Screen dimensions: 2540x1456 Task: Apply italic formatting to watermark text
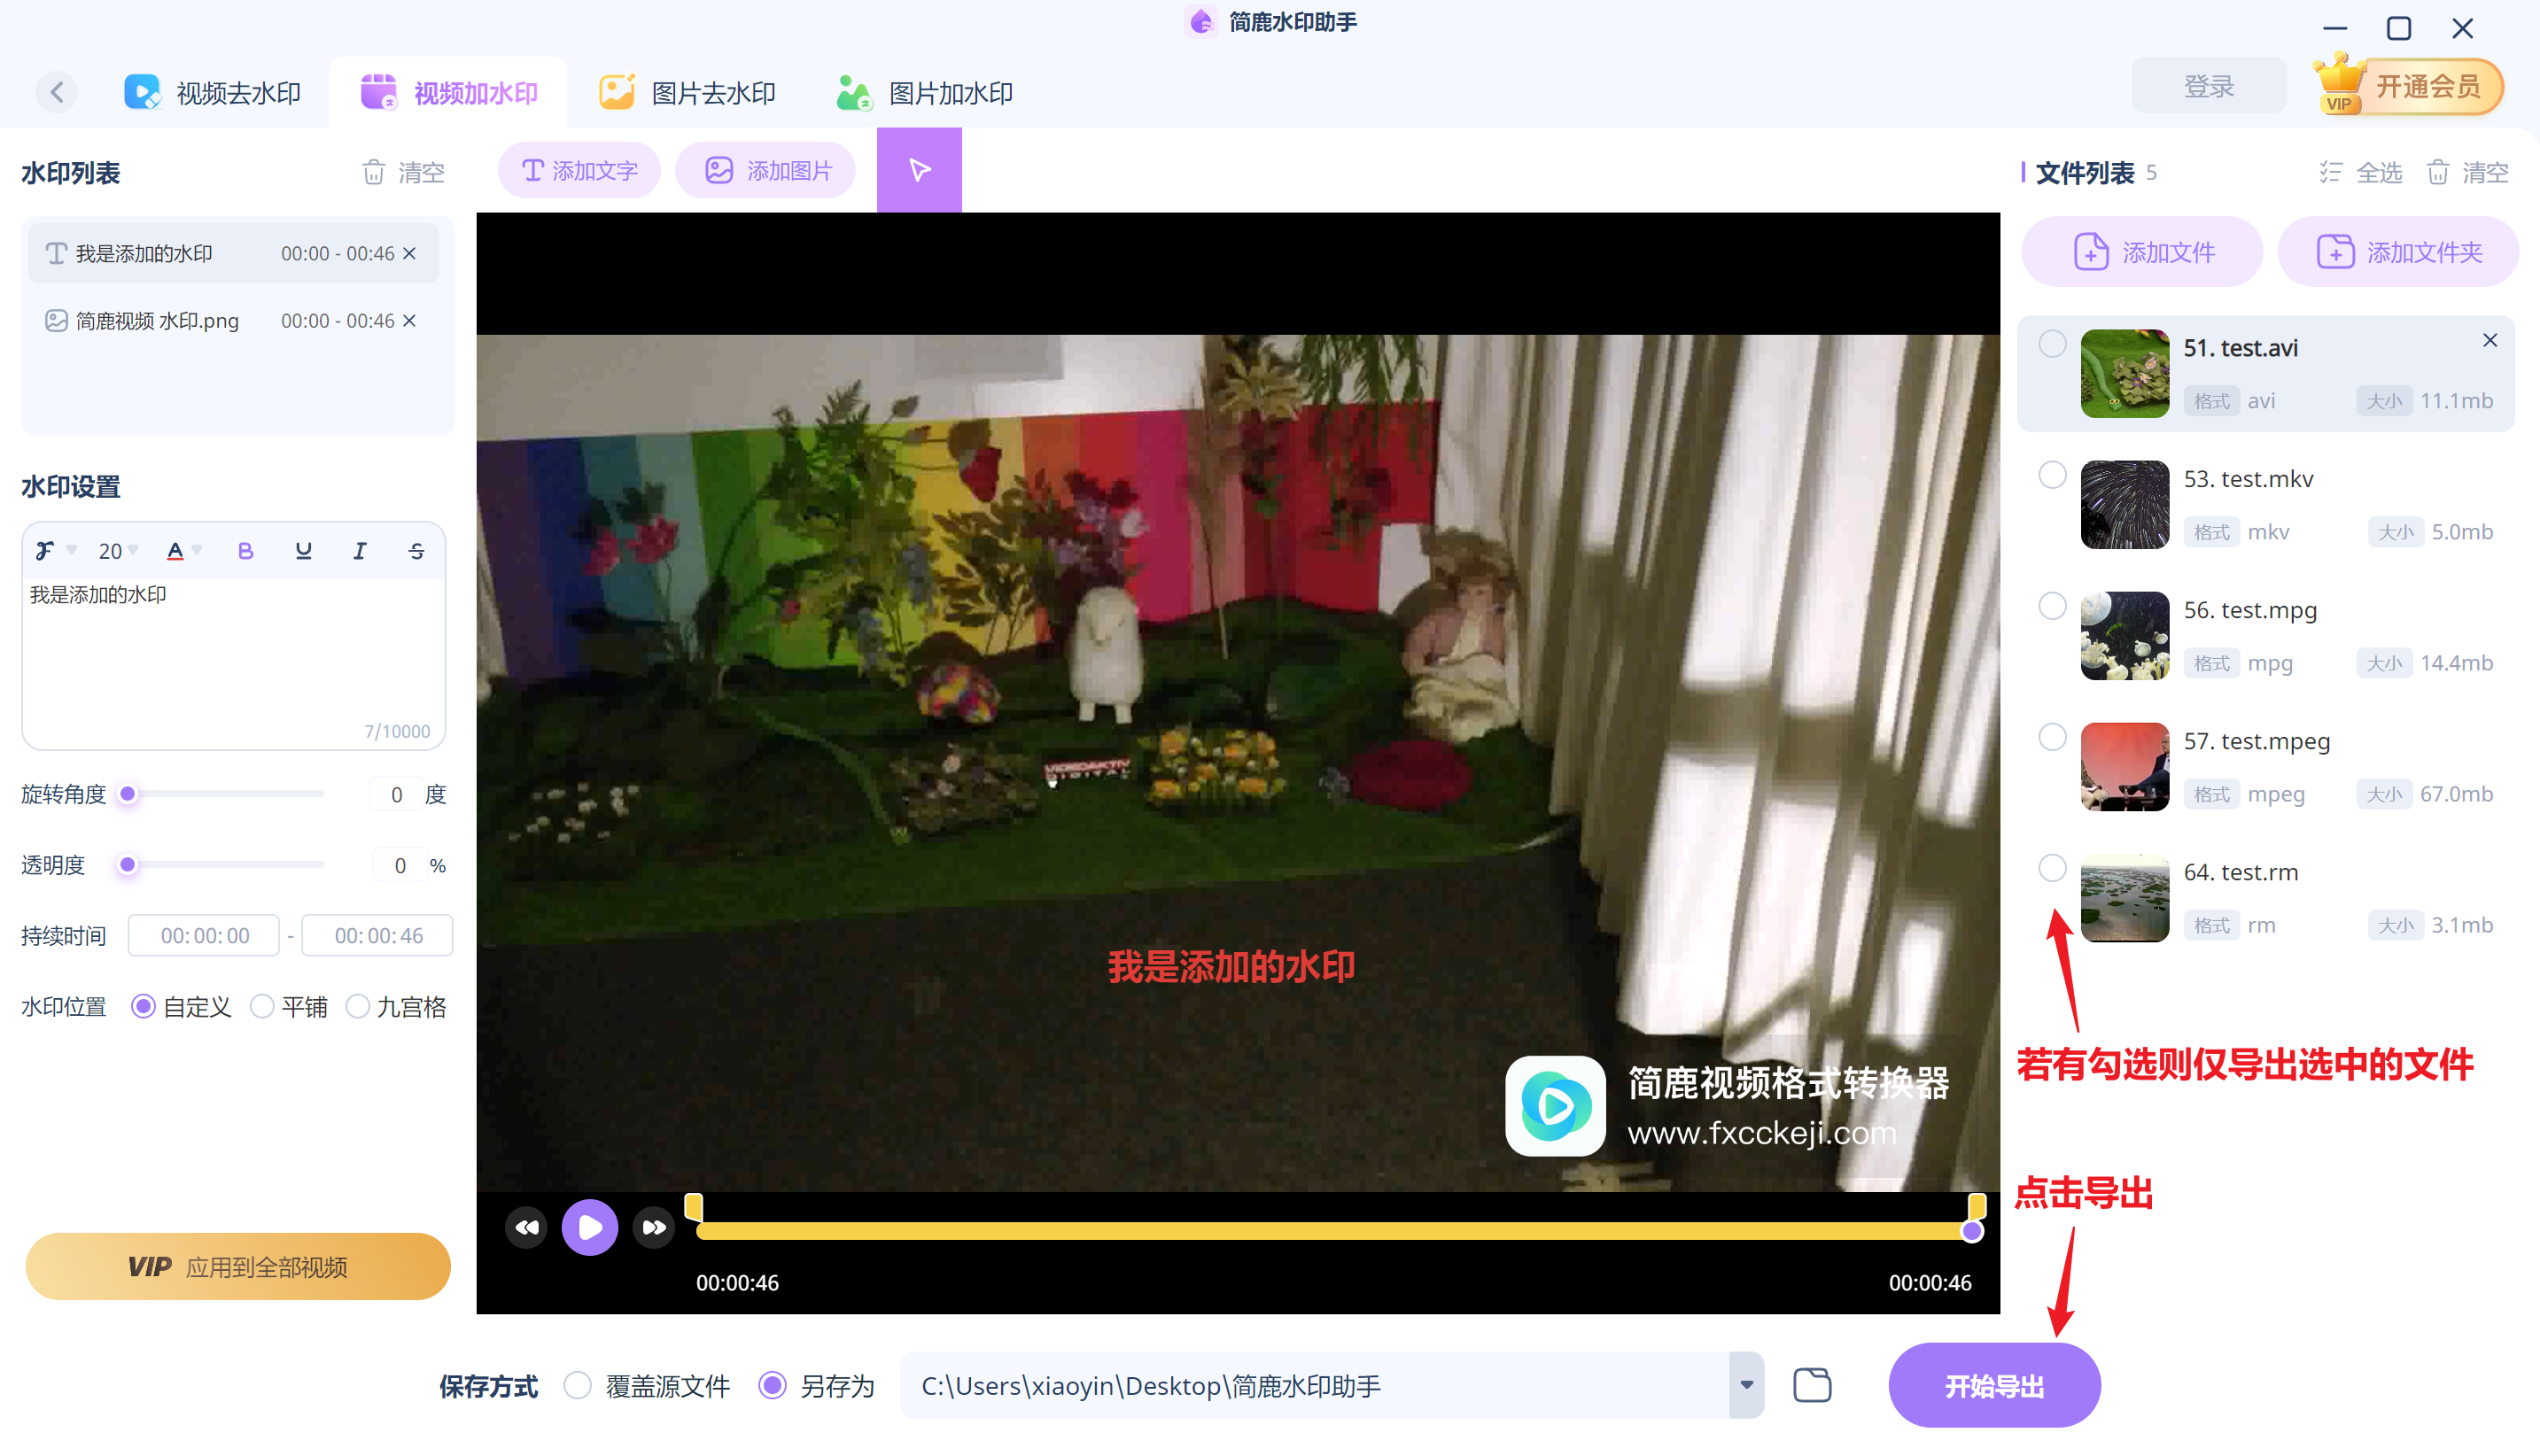click(x=359, y=550)
